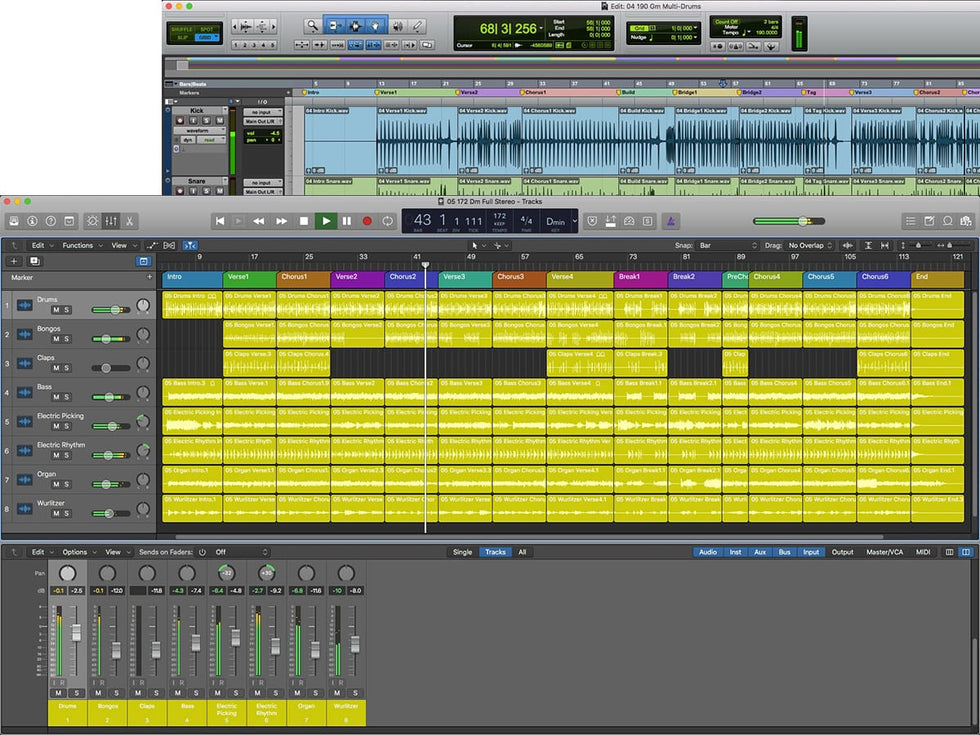Click the Drums channel volume fader
The height and width of the screenshot is (735, 980).
pyautogui.click(x=75, y=633)
